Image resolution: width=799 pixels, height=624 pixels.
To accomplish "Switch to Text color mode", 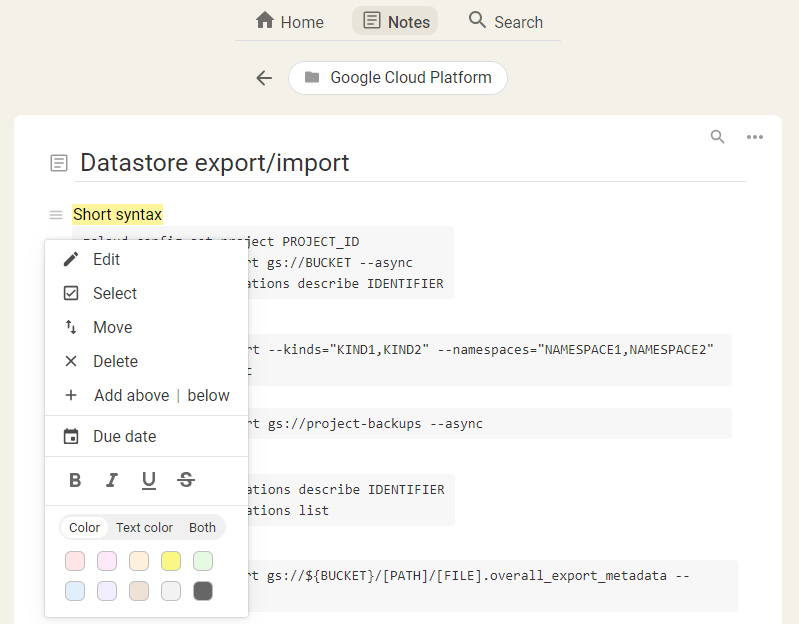I will click(x=144, y=527).
